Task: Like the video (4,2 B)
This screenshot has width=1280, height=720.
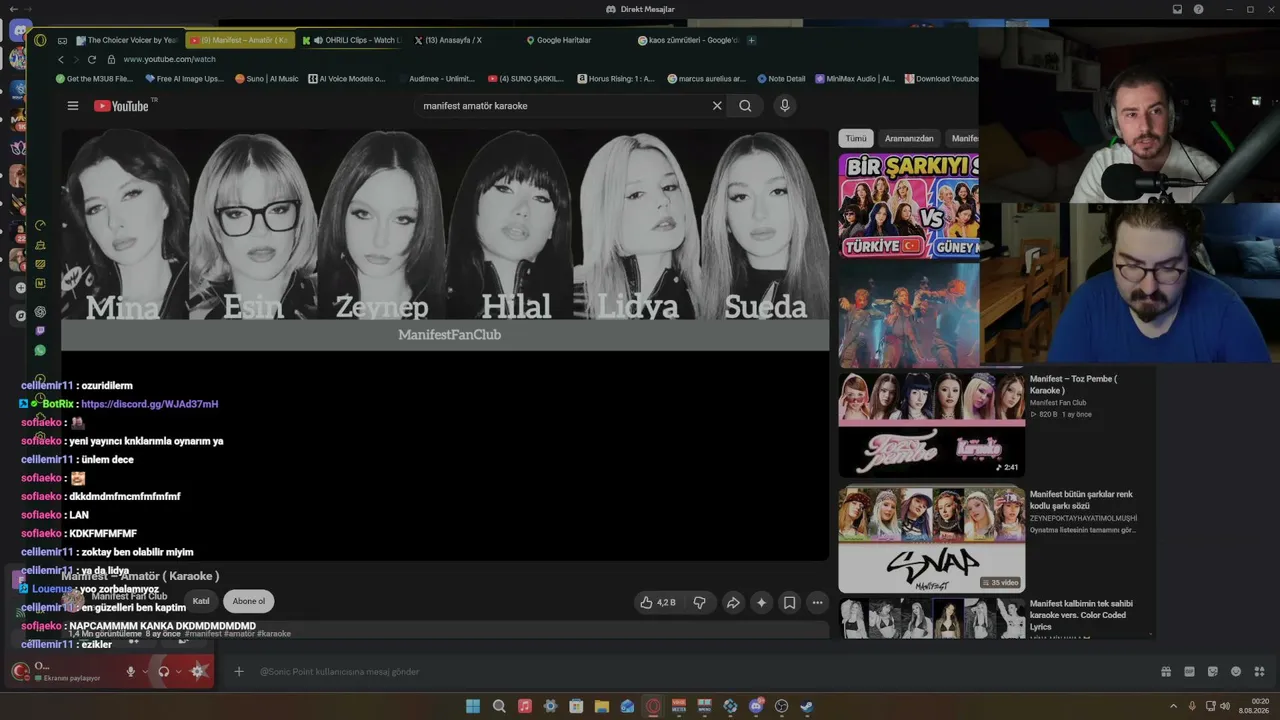Action: point(658,602)
